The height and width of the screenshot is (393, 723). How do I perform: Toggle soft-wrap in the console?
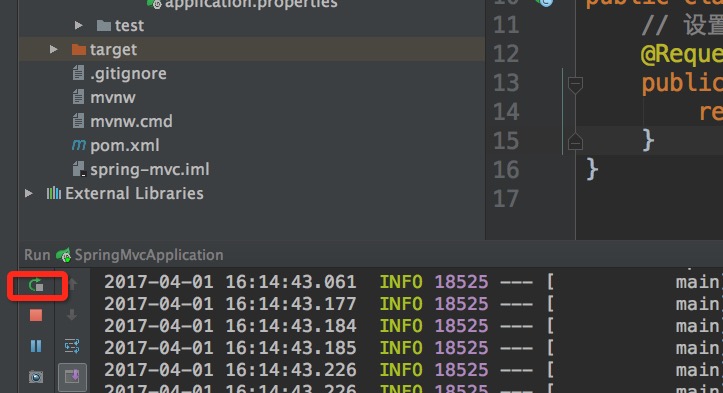[72, 346]
